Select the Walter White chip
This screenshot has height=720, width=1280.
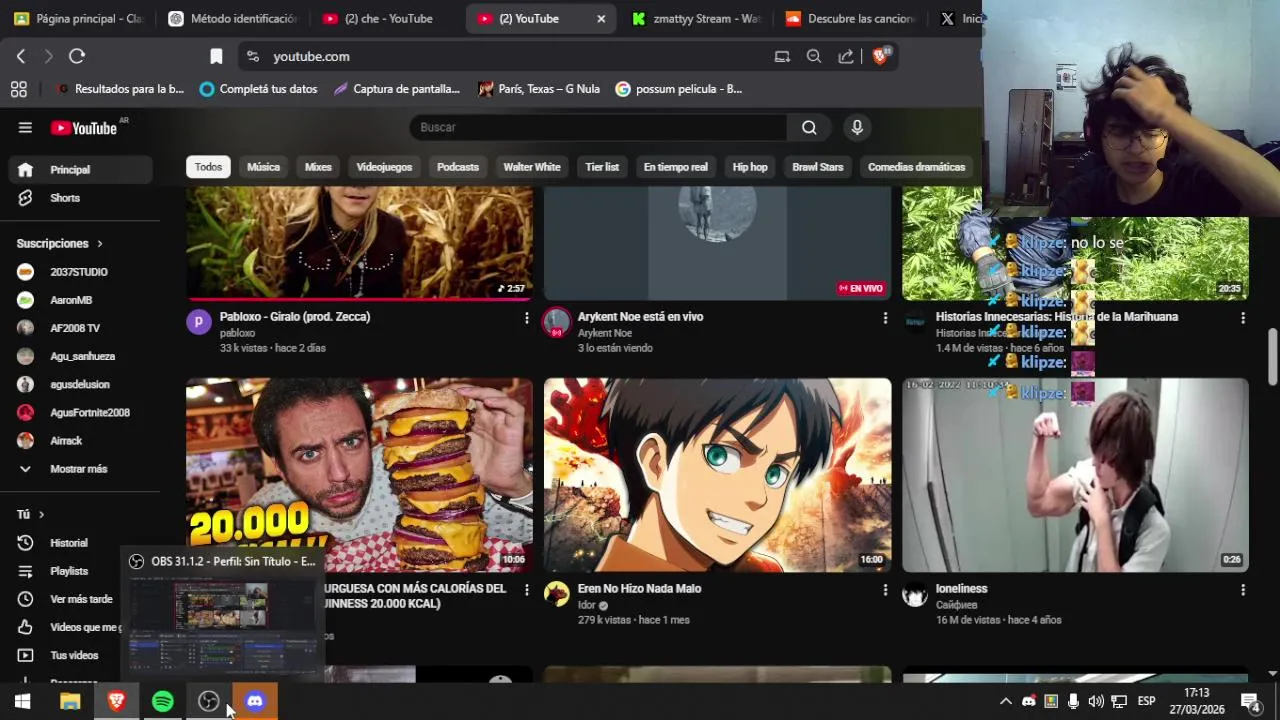coord(532,167)
